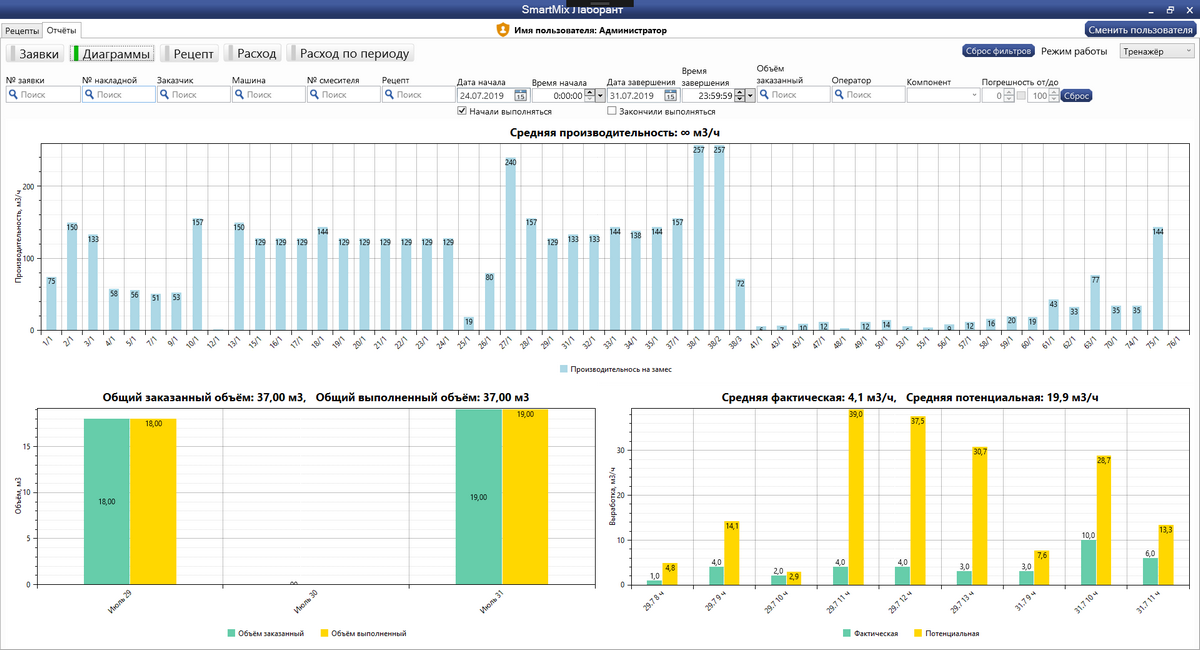Open the Режим работы dropdown

[1157, 51]
